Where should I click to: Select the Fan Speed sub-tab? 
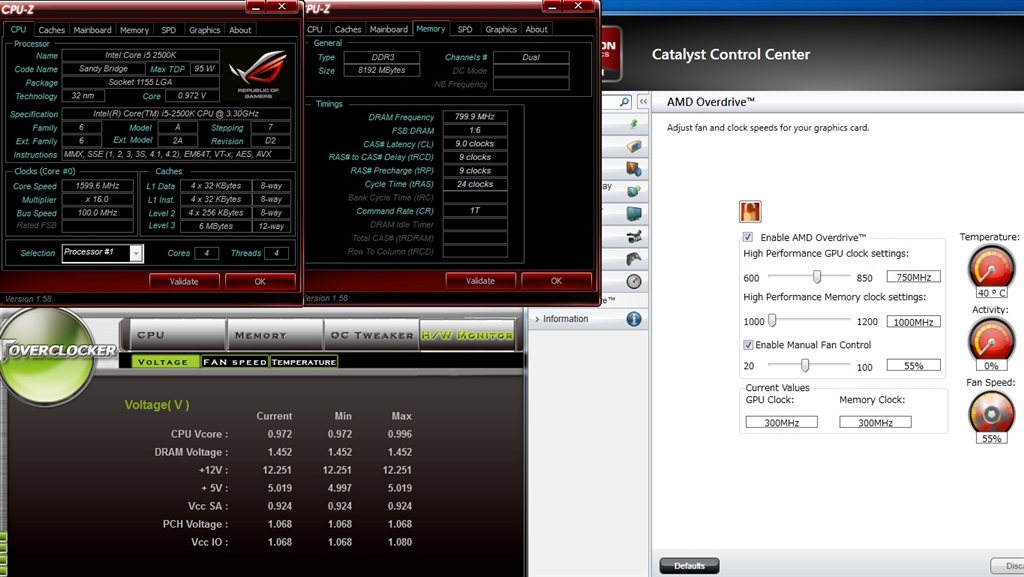(x=234, y=362)
